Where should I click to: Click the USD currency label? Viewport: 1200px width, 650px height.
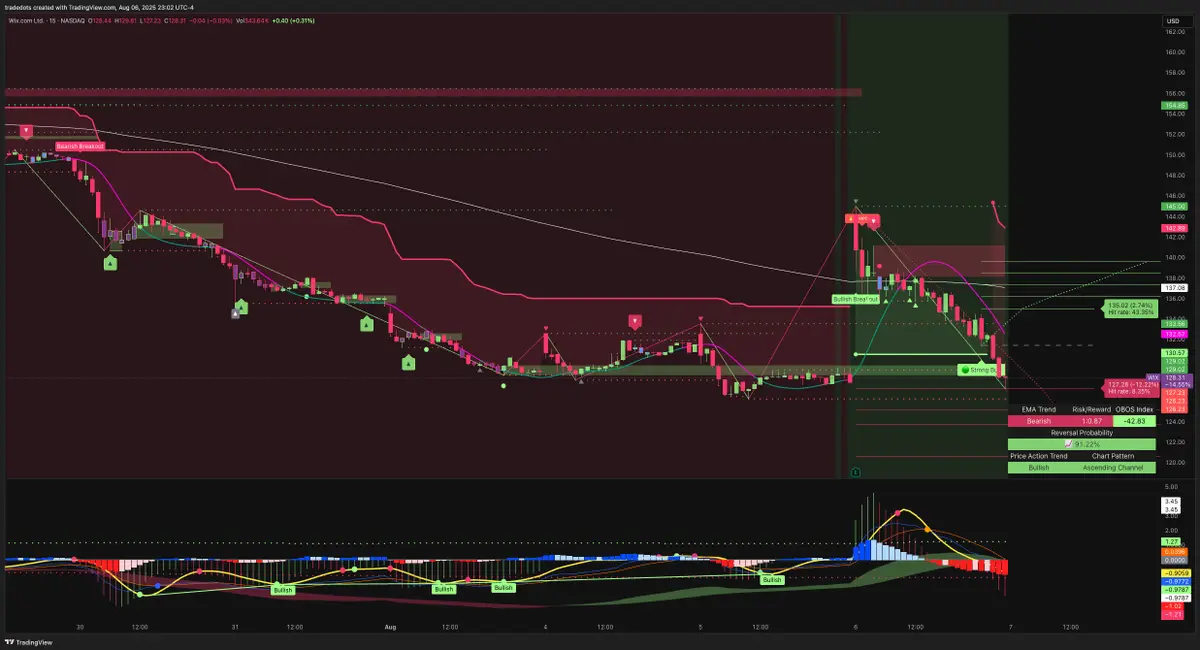[1172, 21]
